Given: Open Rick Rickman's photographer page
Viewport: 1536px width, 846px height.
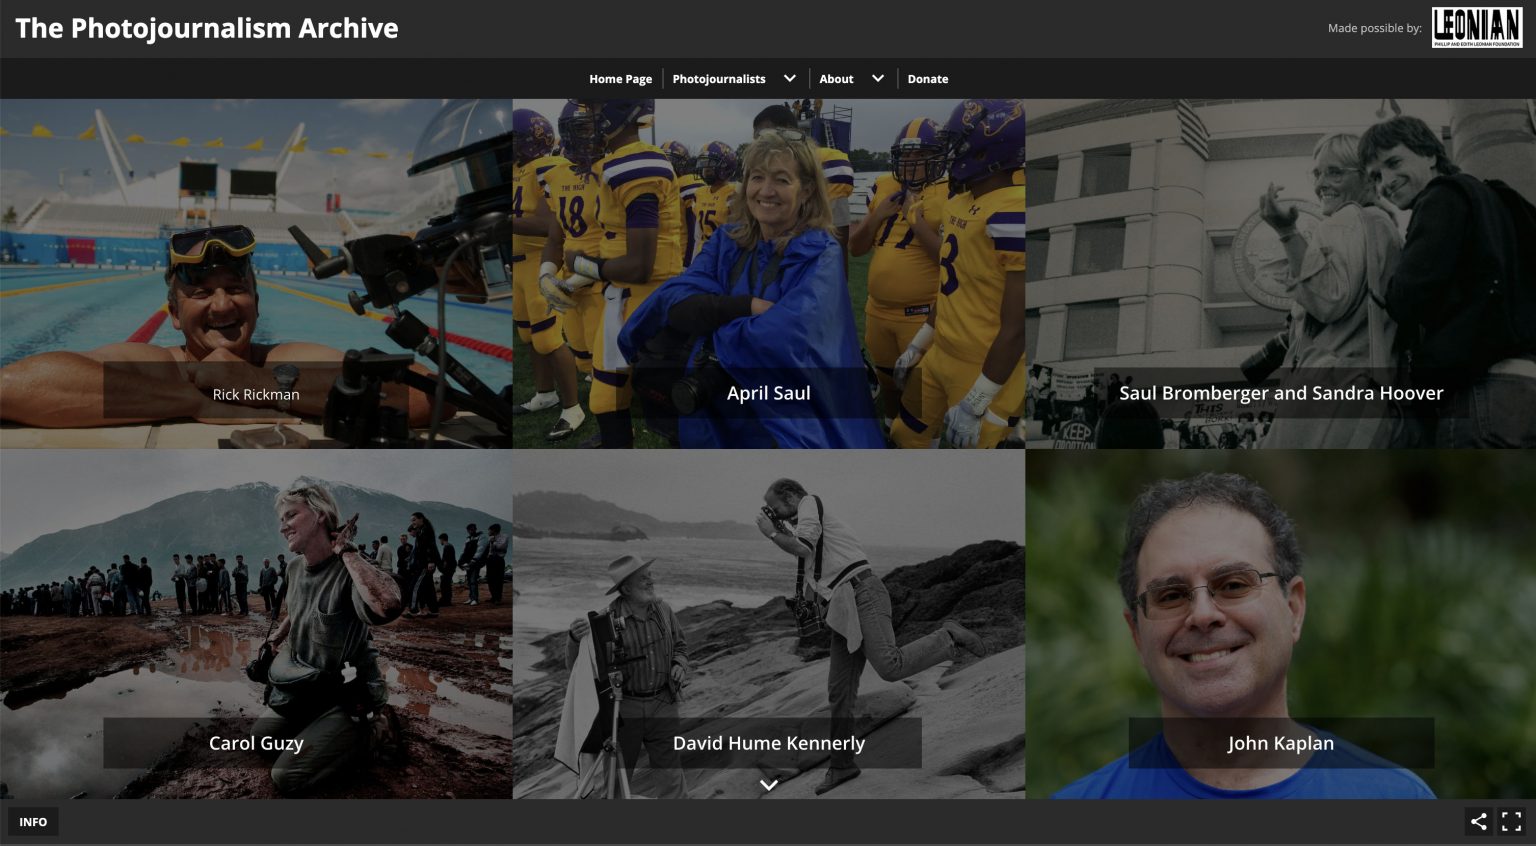Looking at the screenshot, I should 256,273.
